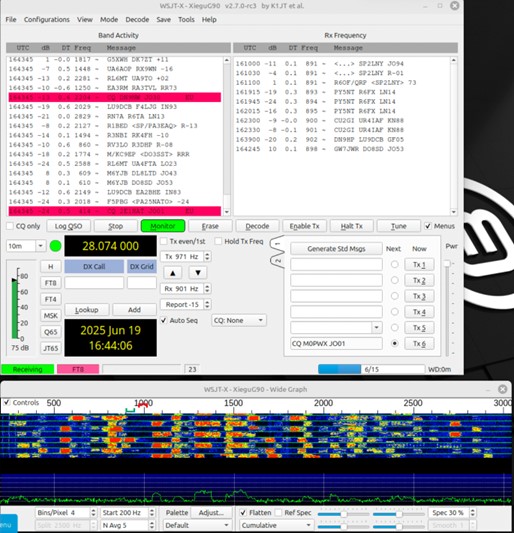Open the File menu
514x533 pixels.
[11, 20]
